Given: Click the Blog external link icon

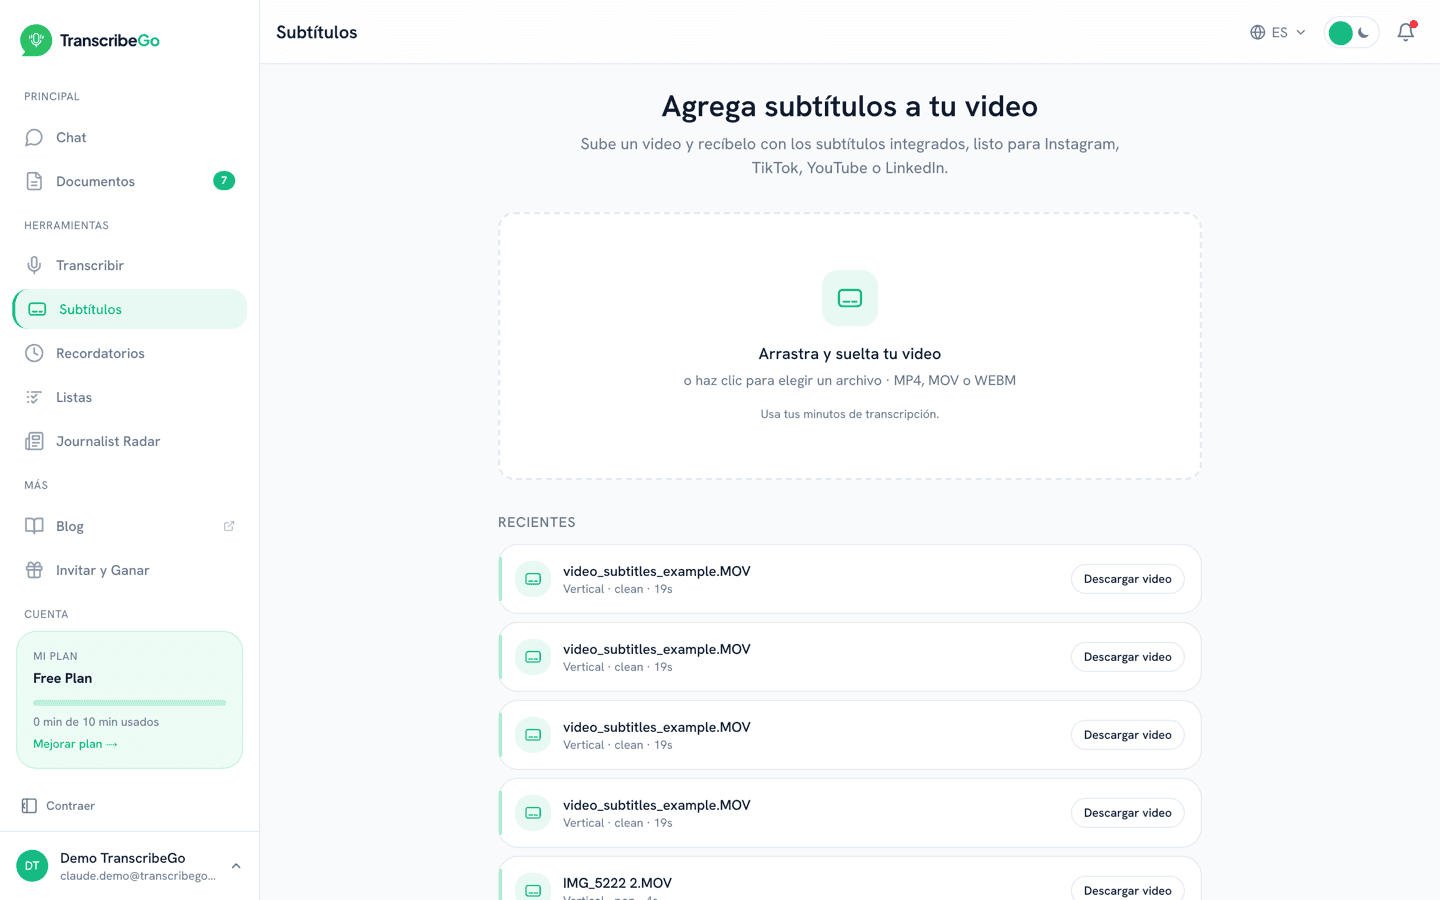Looking at the screenshot, I should pyautogui.click(x=229, y=526).
